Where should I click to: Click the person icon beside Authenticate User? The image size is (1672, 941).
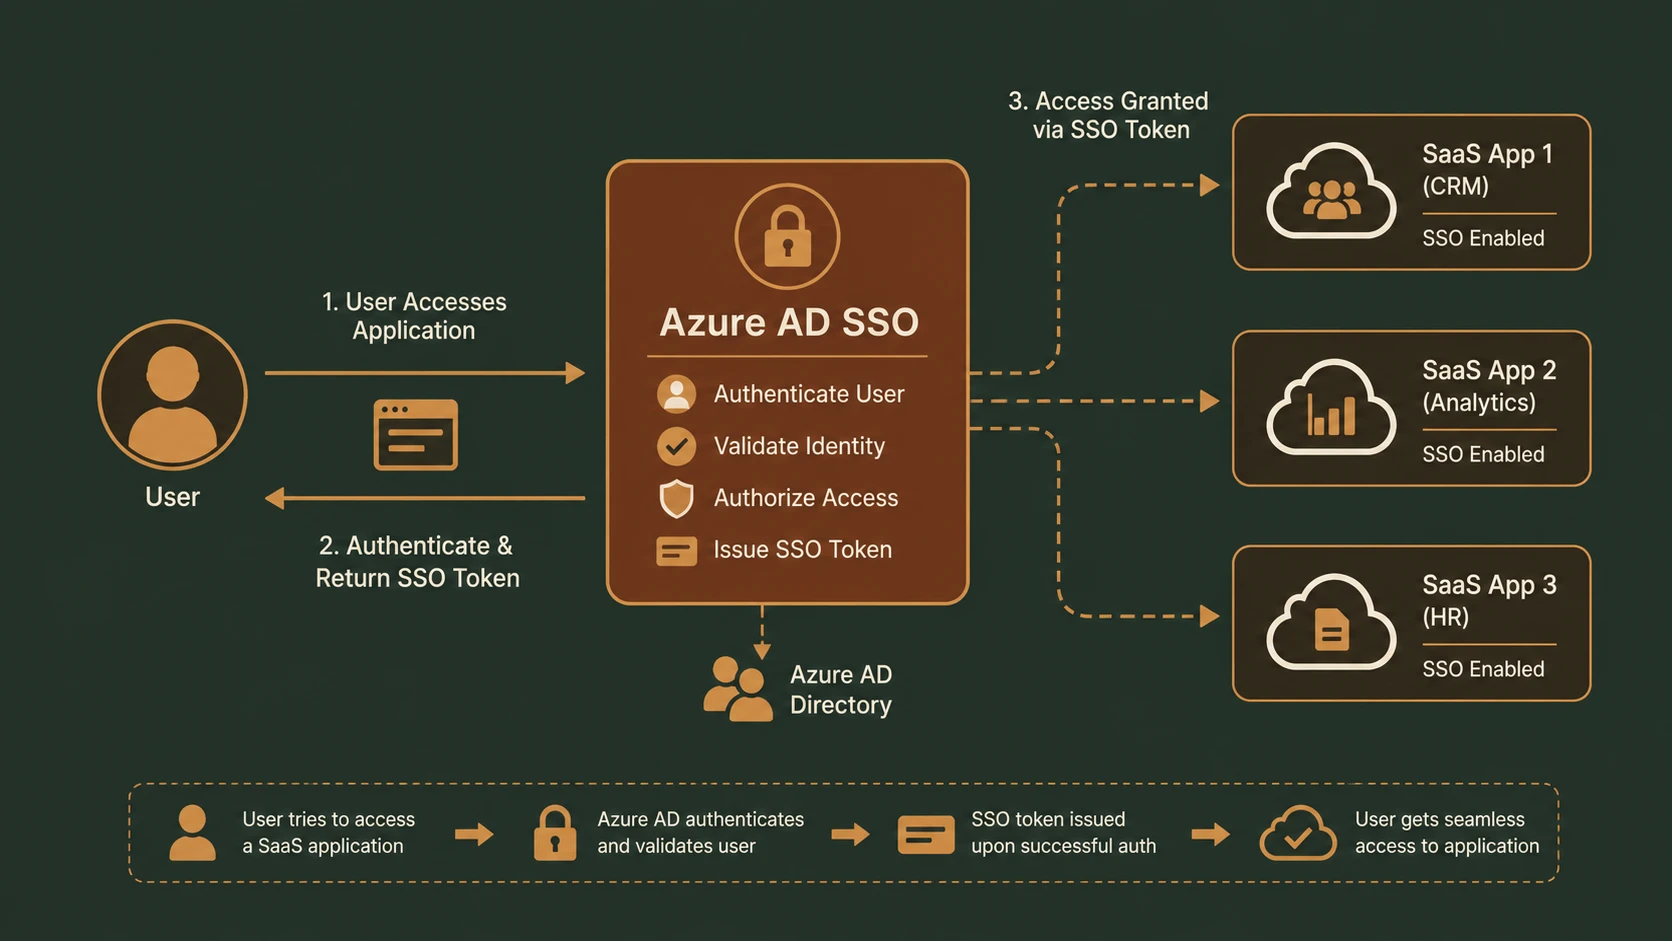point(676,394)
